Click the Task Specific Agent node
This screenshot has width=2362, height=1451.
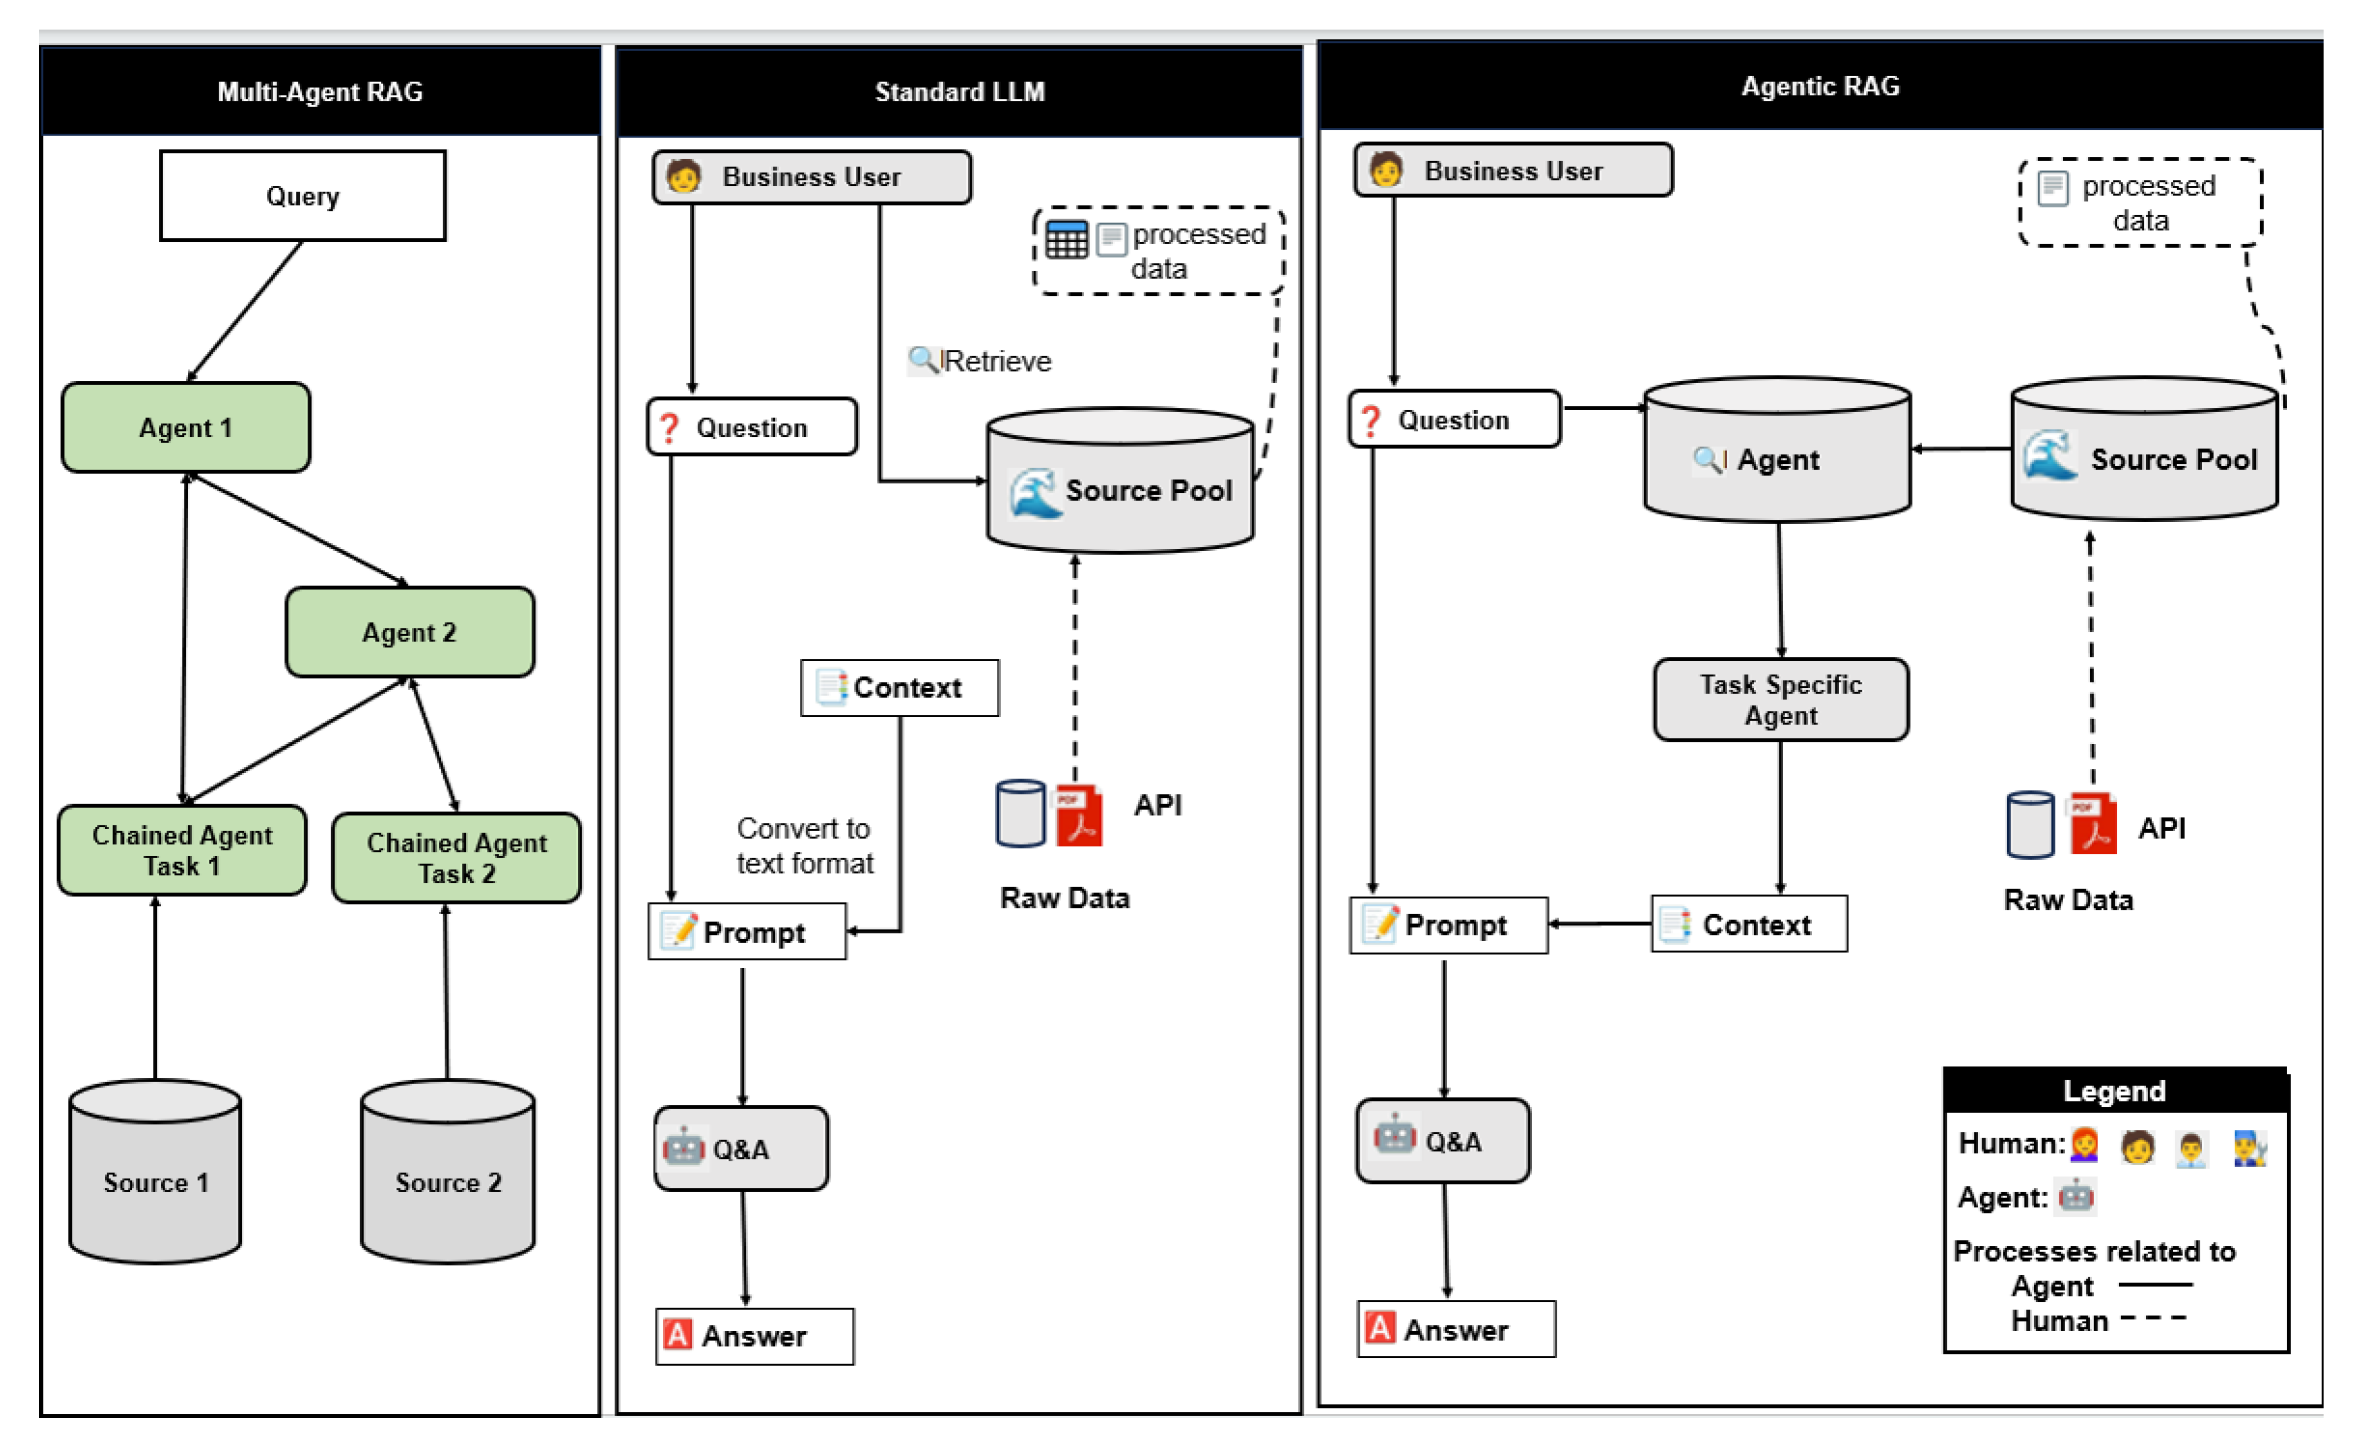click(1781, 700)
